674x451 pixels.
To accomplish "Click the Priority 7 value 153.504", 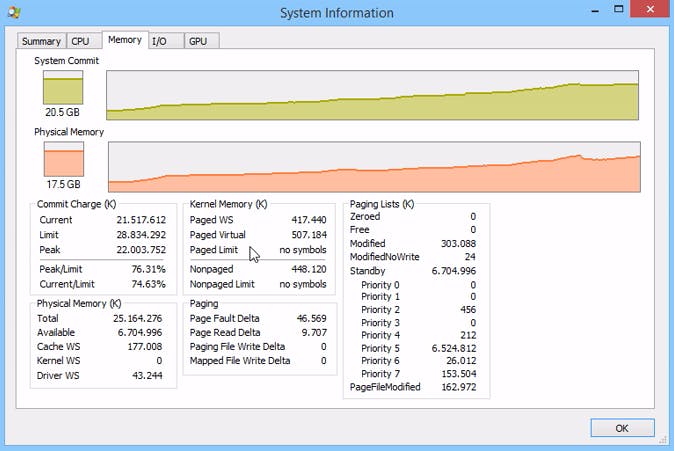I will point(459,374).
